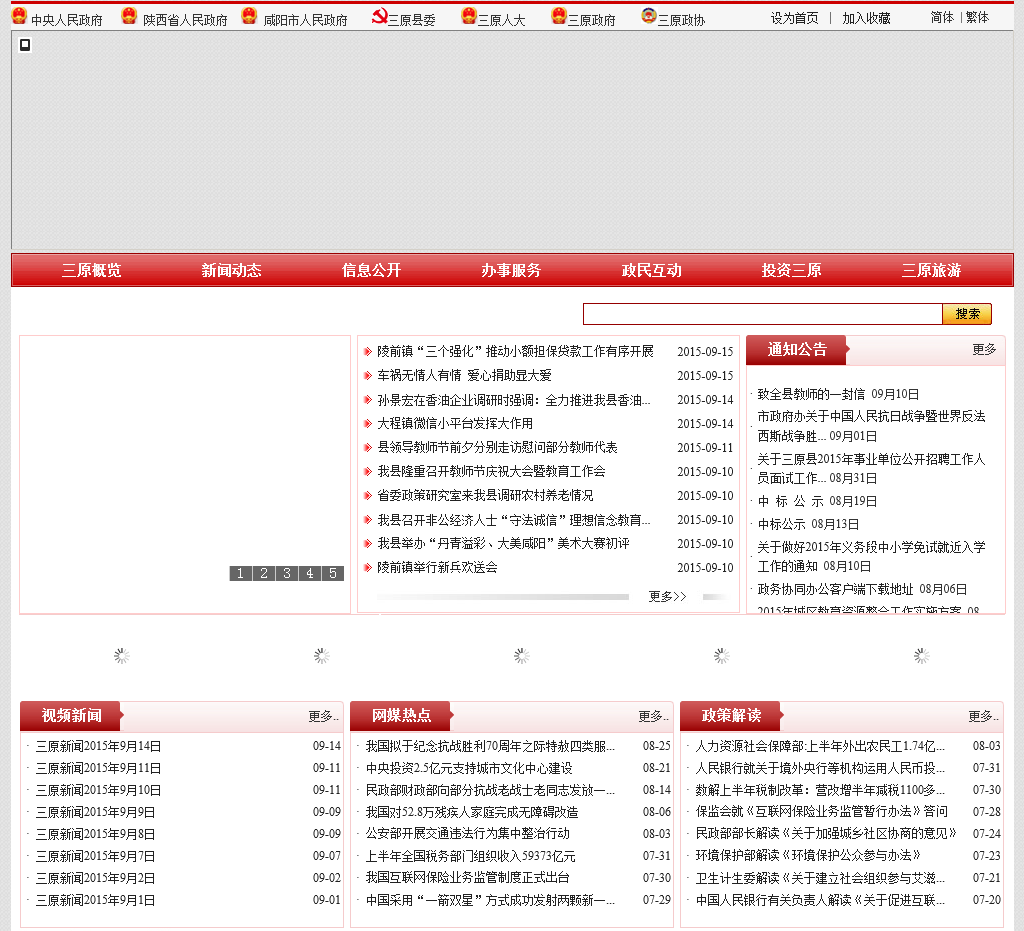Image resolution: width=1024 pixels, height=931 pixels.
Task: Focus the site search input field
Action: point(763,314)
